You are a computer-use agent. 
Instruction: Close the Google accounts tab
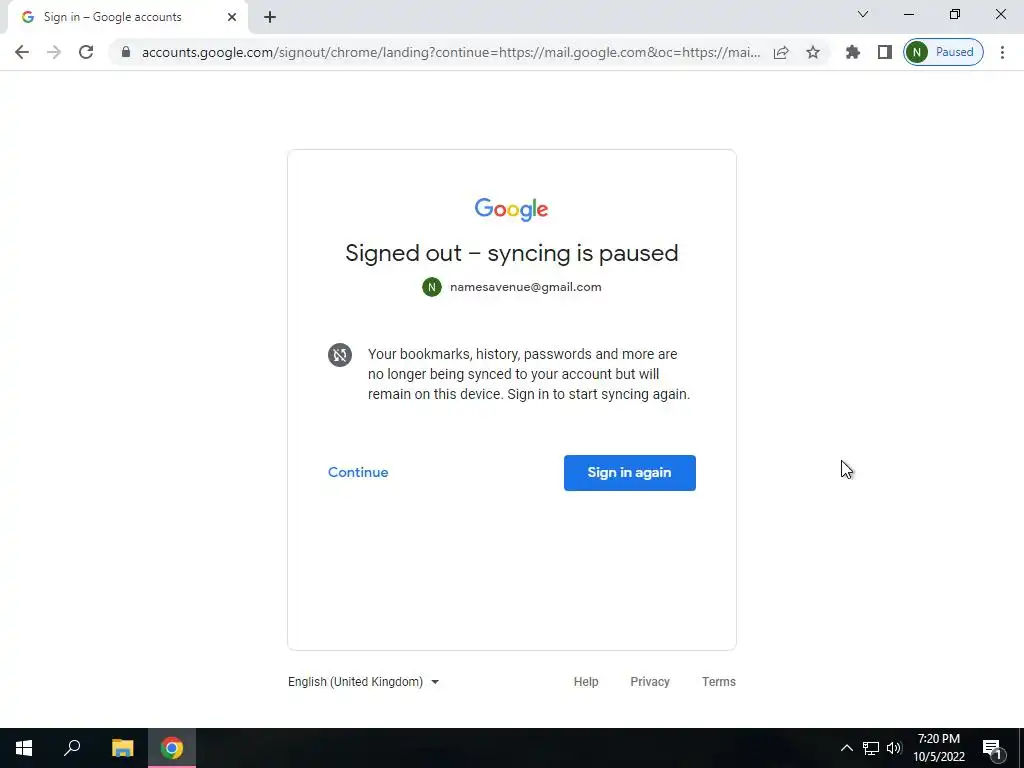tap(232, 17)
